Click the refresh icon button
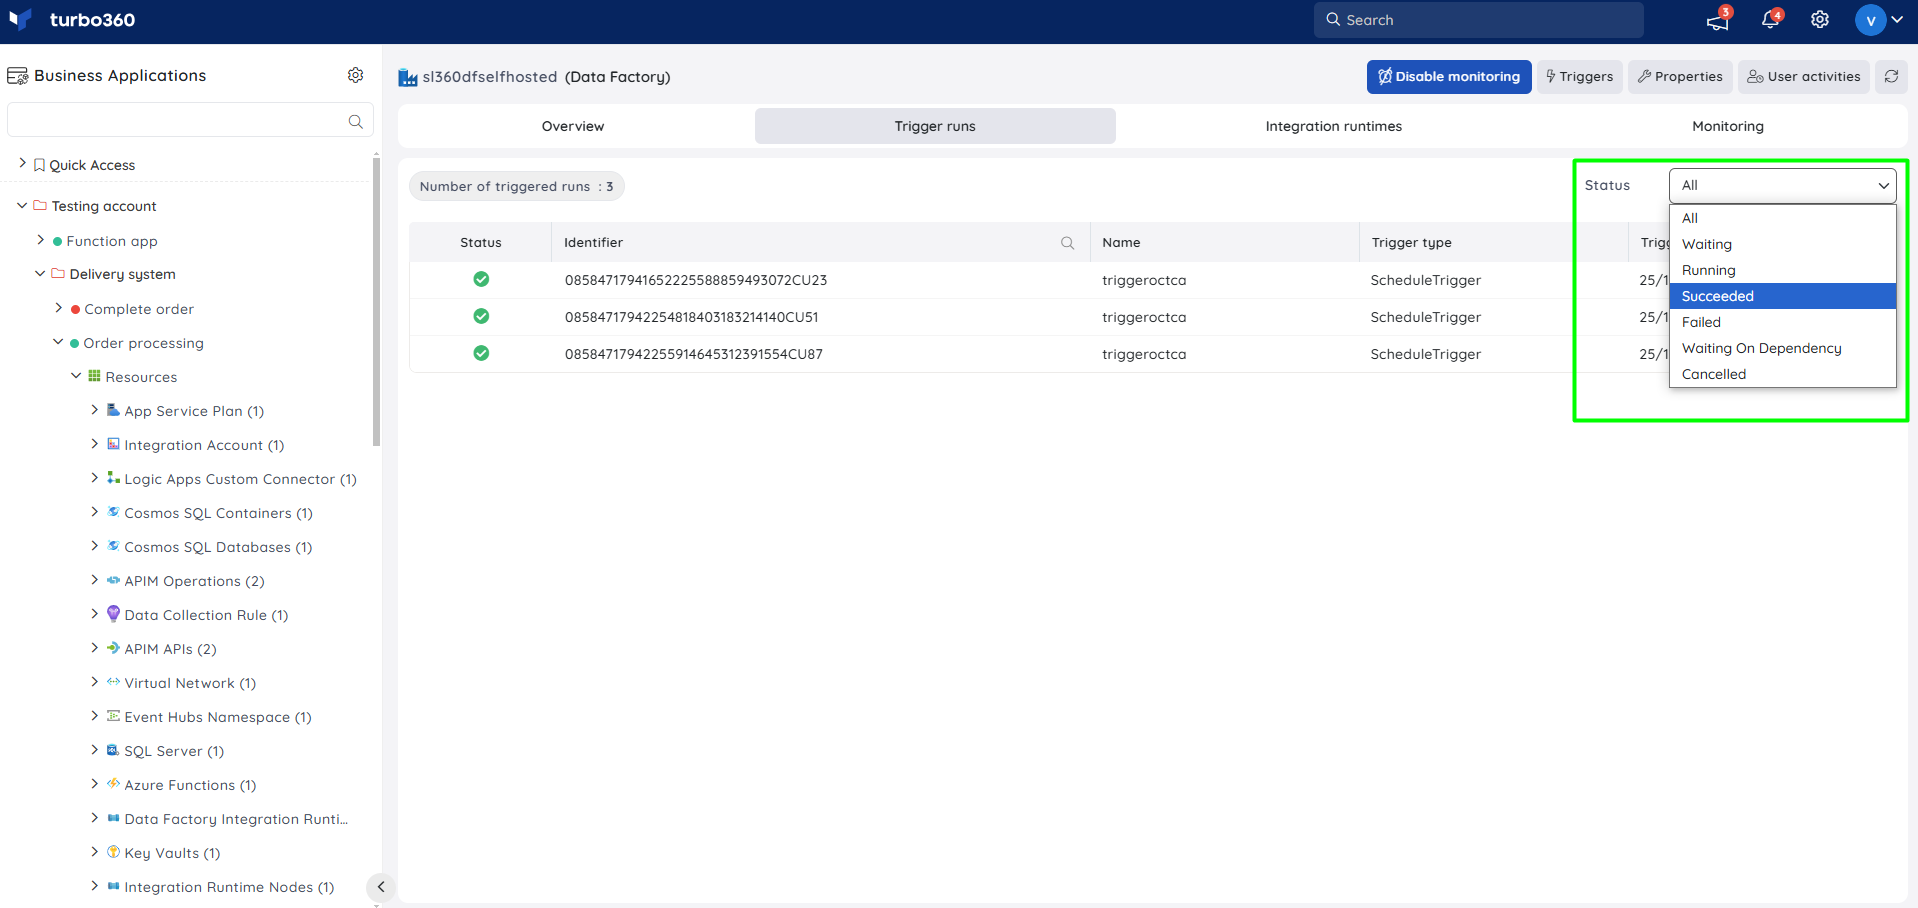 (x=1891, y=76)
